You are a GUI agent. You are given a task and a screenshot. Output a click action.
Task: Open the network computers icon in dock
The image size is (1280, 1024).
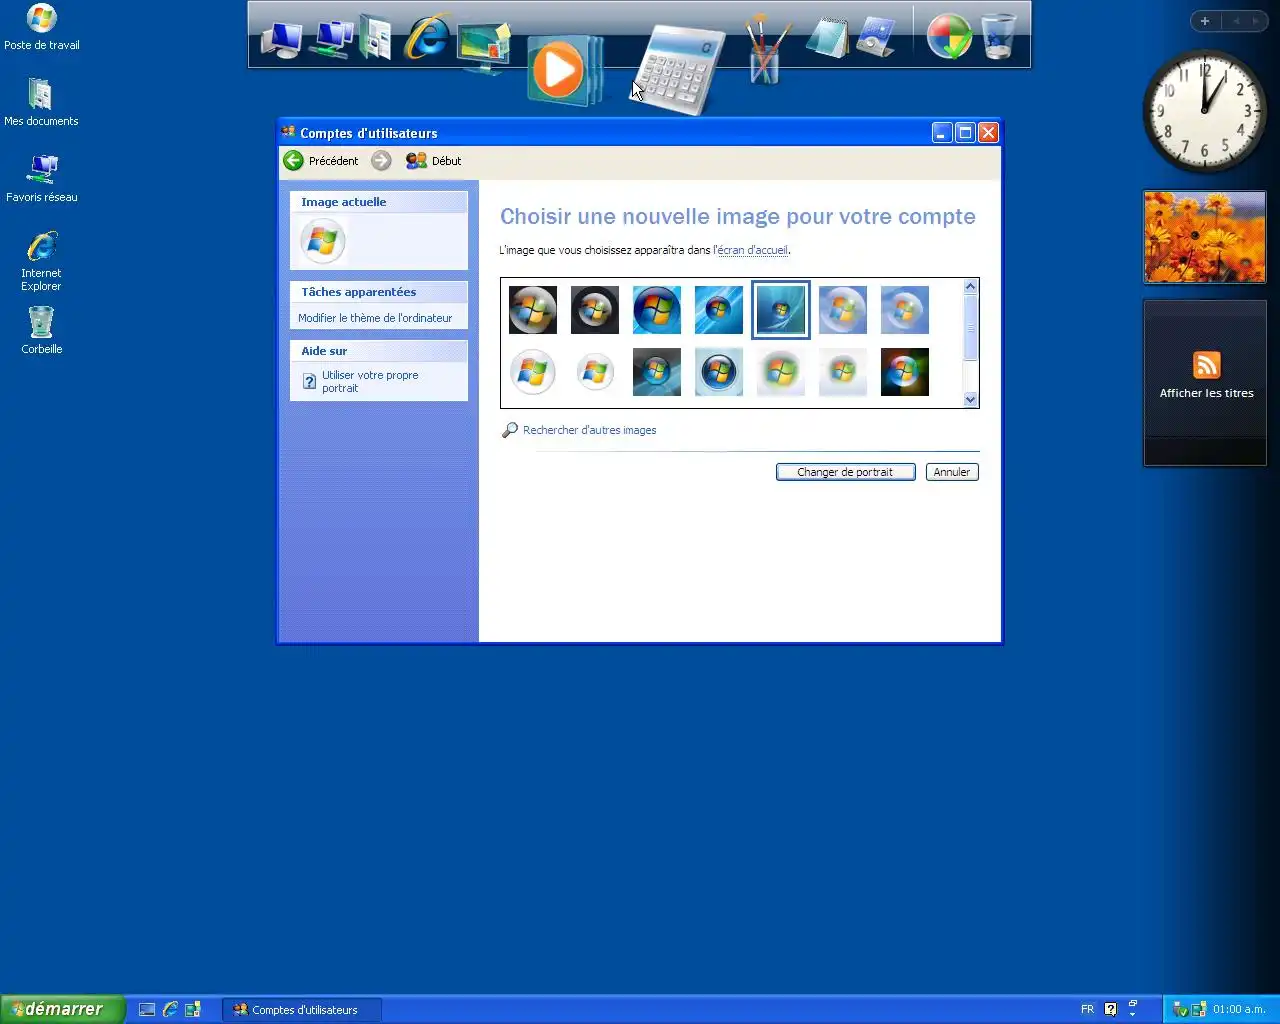click(x=331, y=39)
